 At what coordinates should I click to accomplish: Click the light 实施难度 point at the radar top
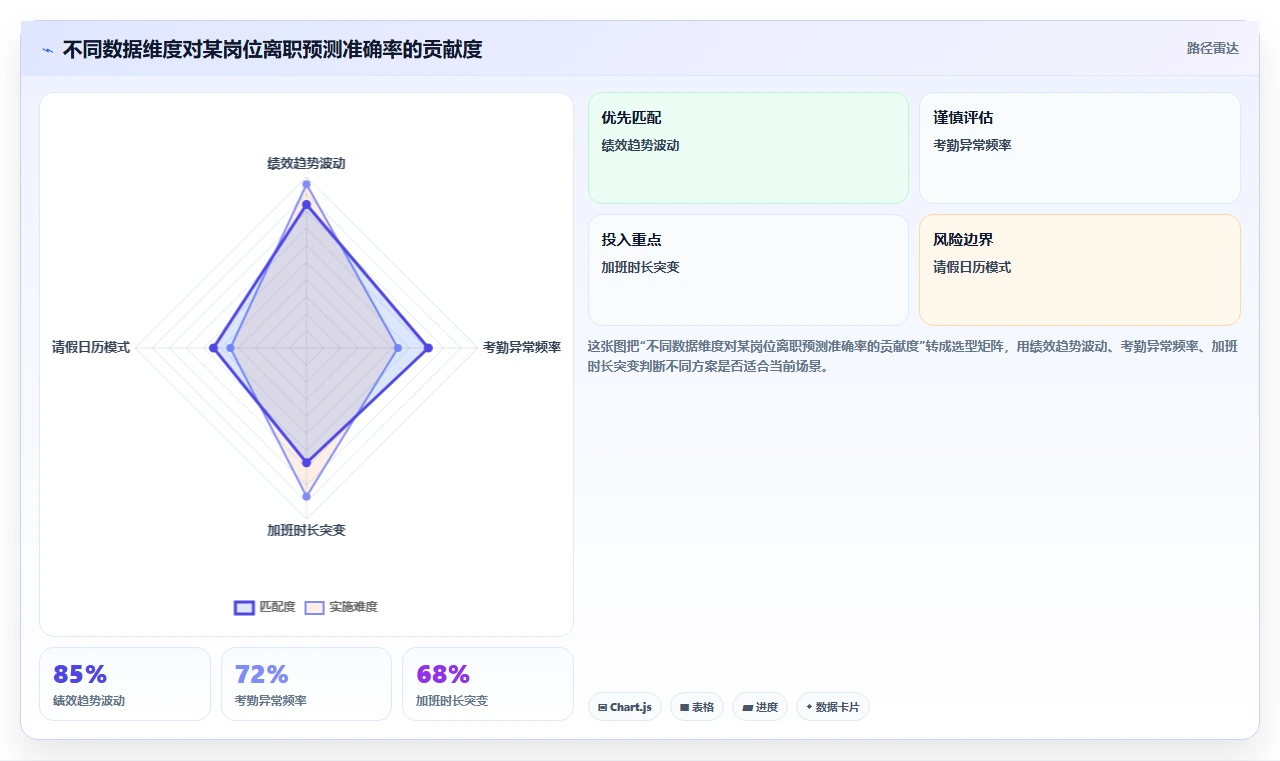coord(306,184)
